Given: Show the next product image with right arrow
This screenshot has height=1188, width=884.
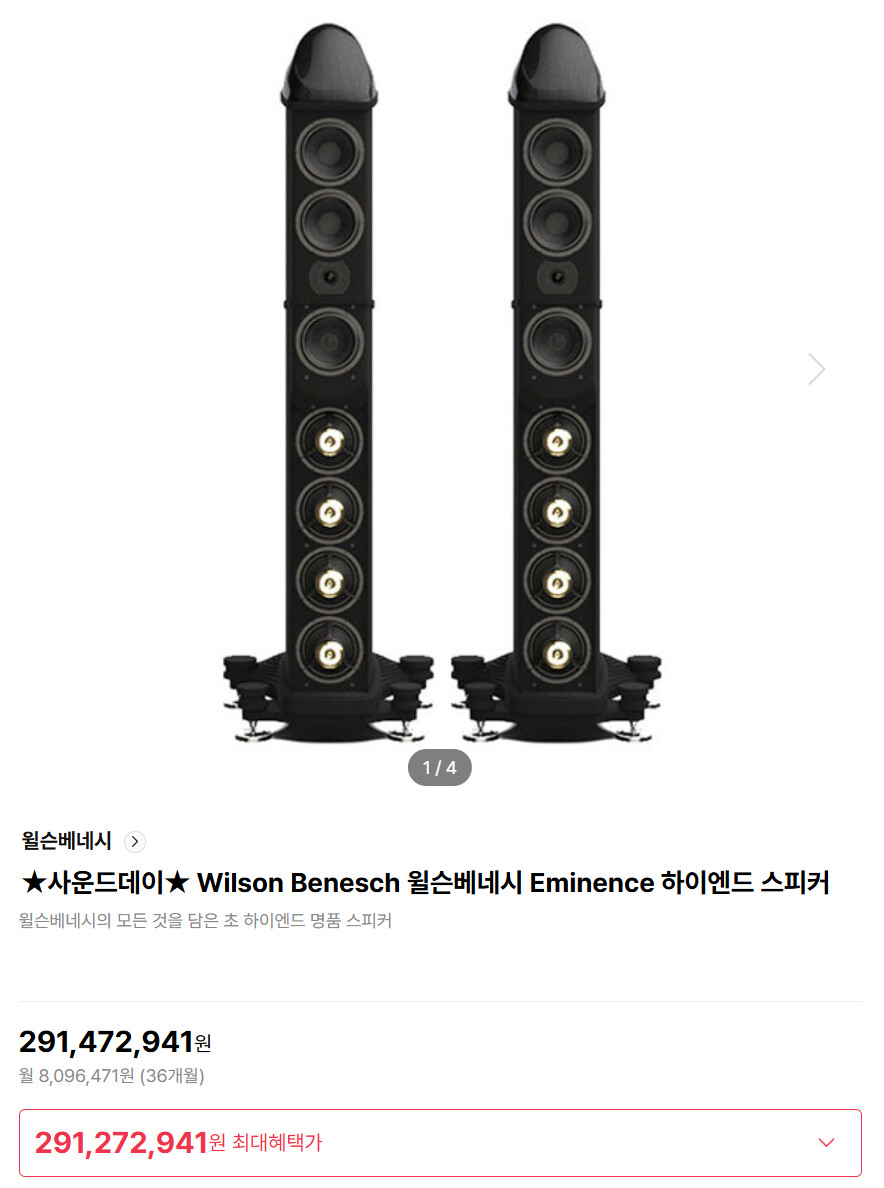Looking at the screenshot, I should [816, 369].
